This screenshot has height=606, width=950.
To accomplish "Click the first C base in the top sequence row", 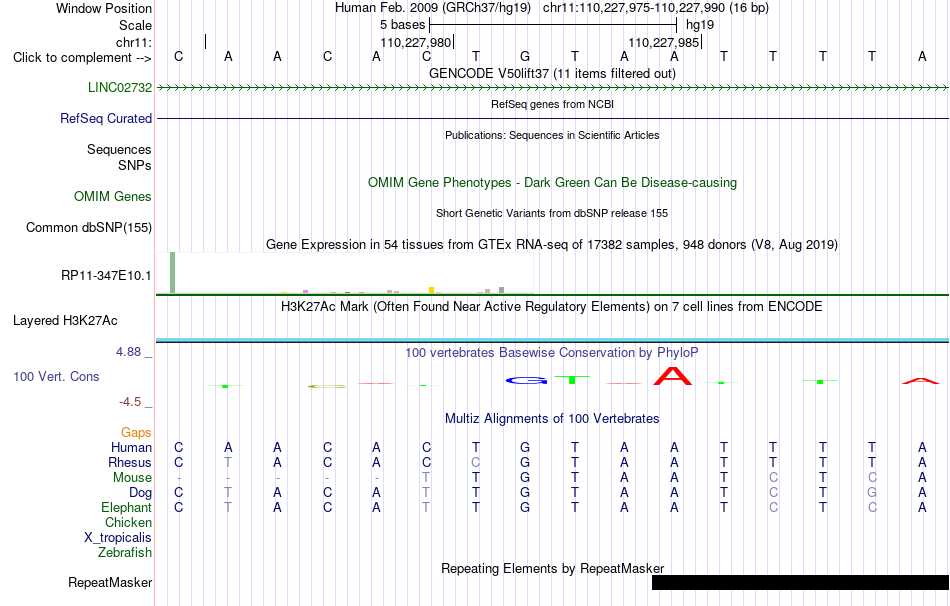I will (x=178, y=56).
